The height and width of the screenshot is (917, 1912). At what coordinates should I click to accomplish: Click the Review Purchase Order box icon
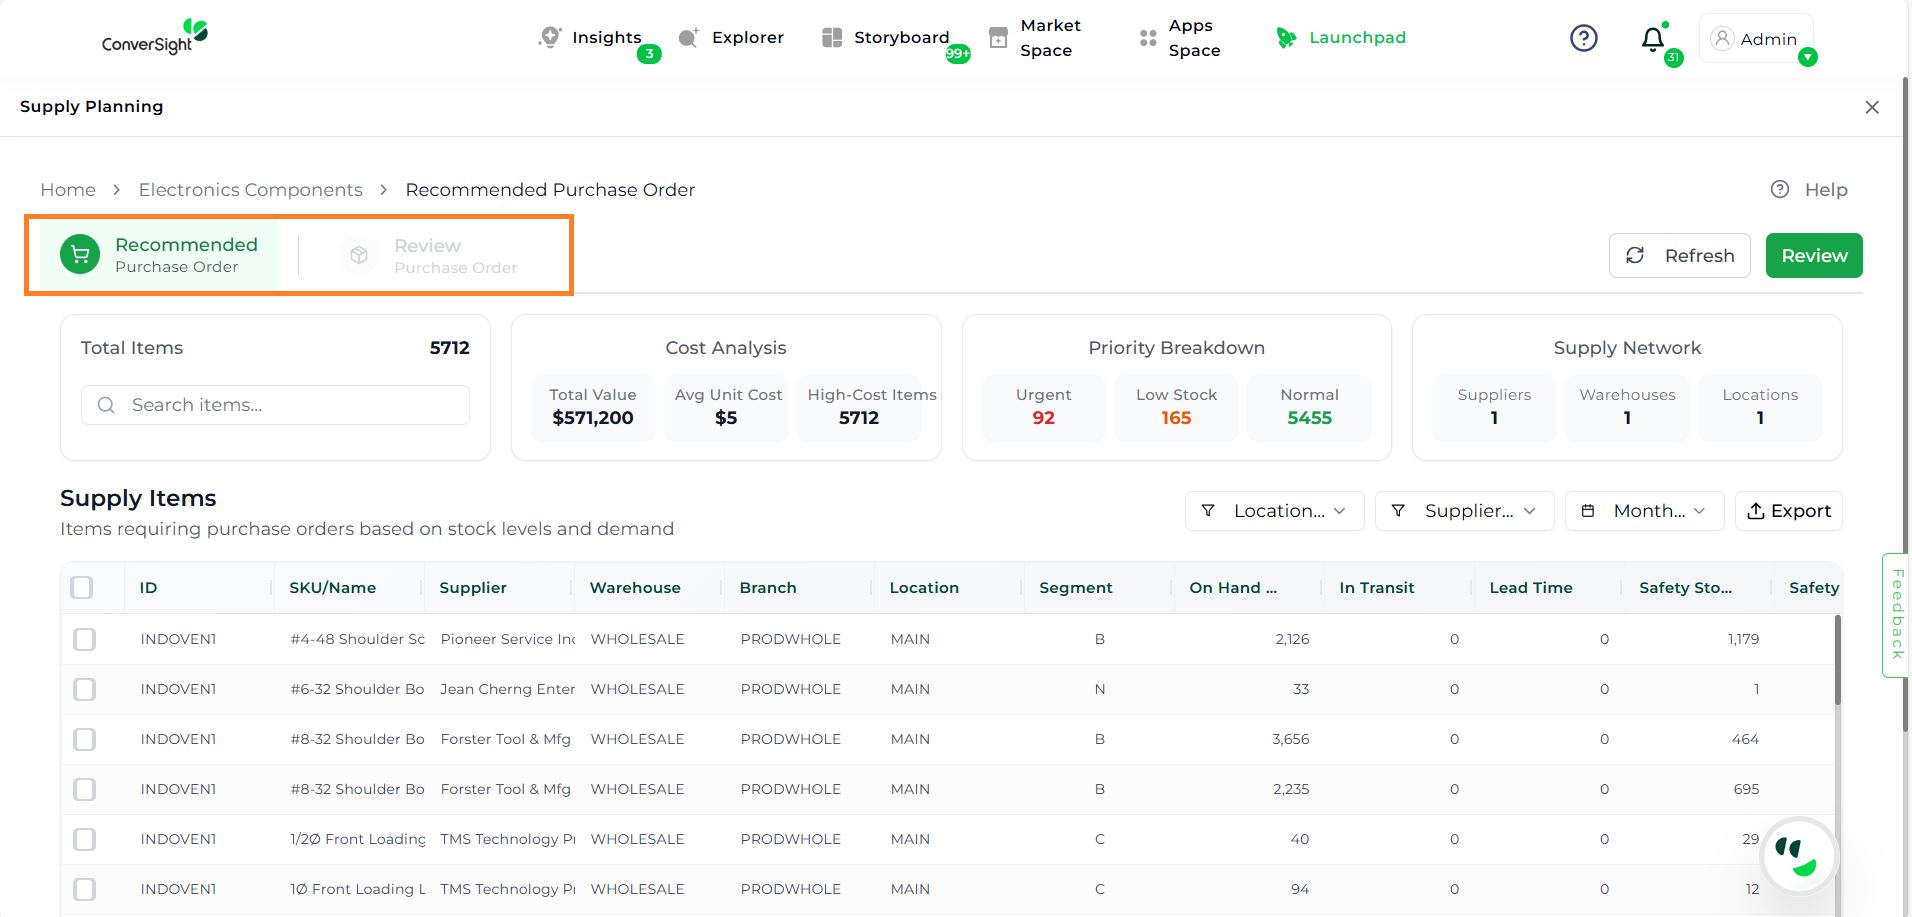pyautogui.click(x=359, y=256)
